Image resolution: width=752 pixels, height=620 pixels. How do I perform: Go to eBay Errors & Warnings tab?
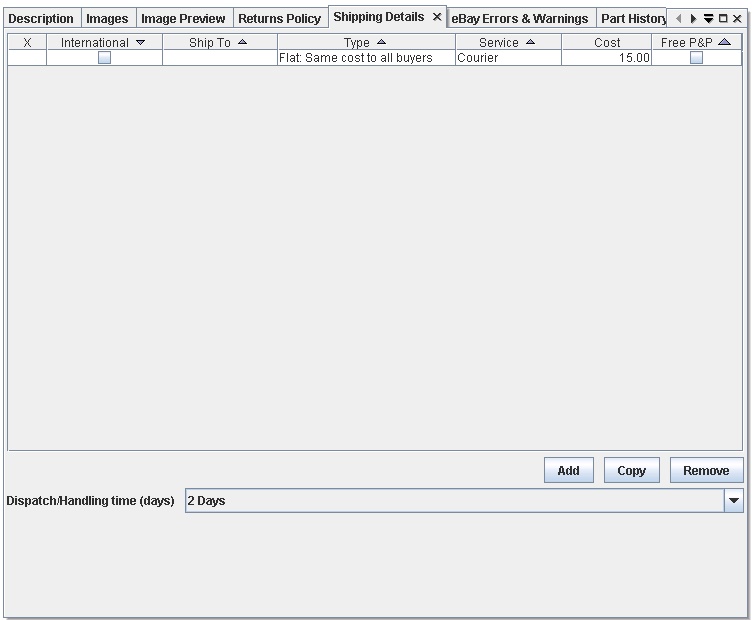[520, 19]
